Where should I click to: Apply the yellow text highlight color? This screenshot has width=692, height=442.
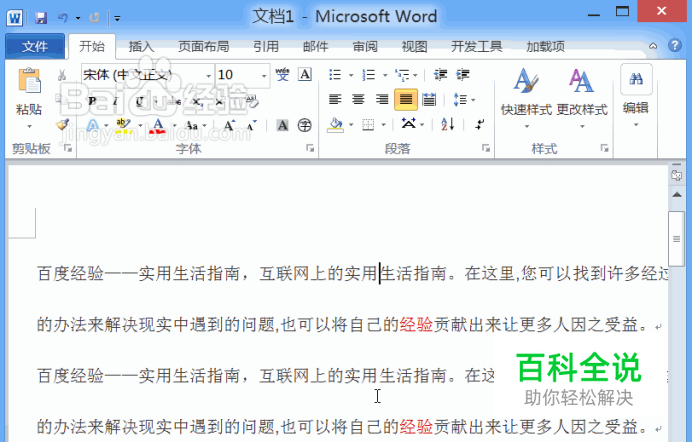coord(123,126)
